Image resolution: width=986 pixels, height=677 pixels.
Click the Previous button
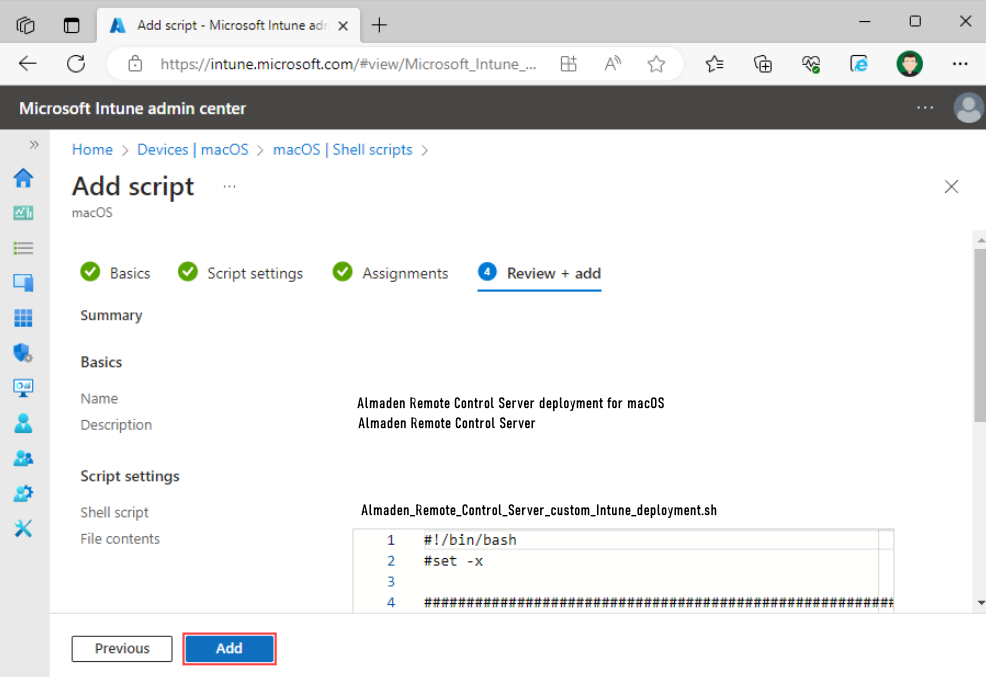[x=122, y=648]
